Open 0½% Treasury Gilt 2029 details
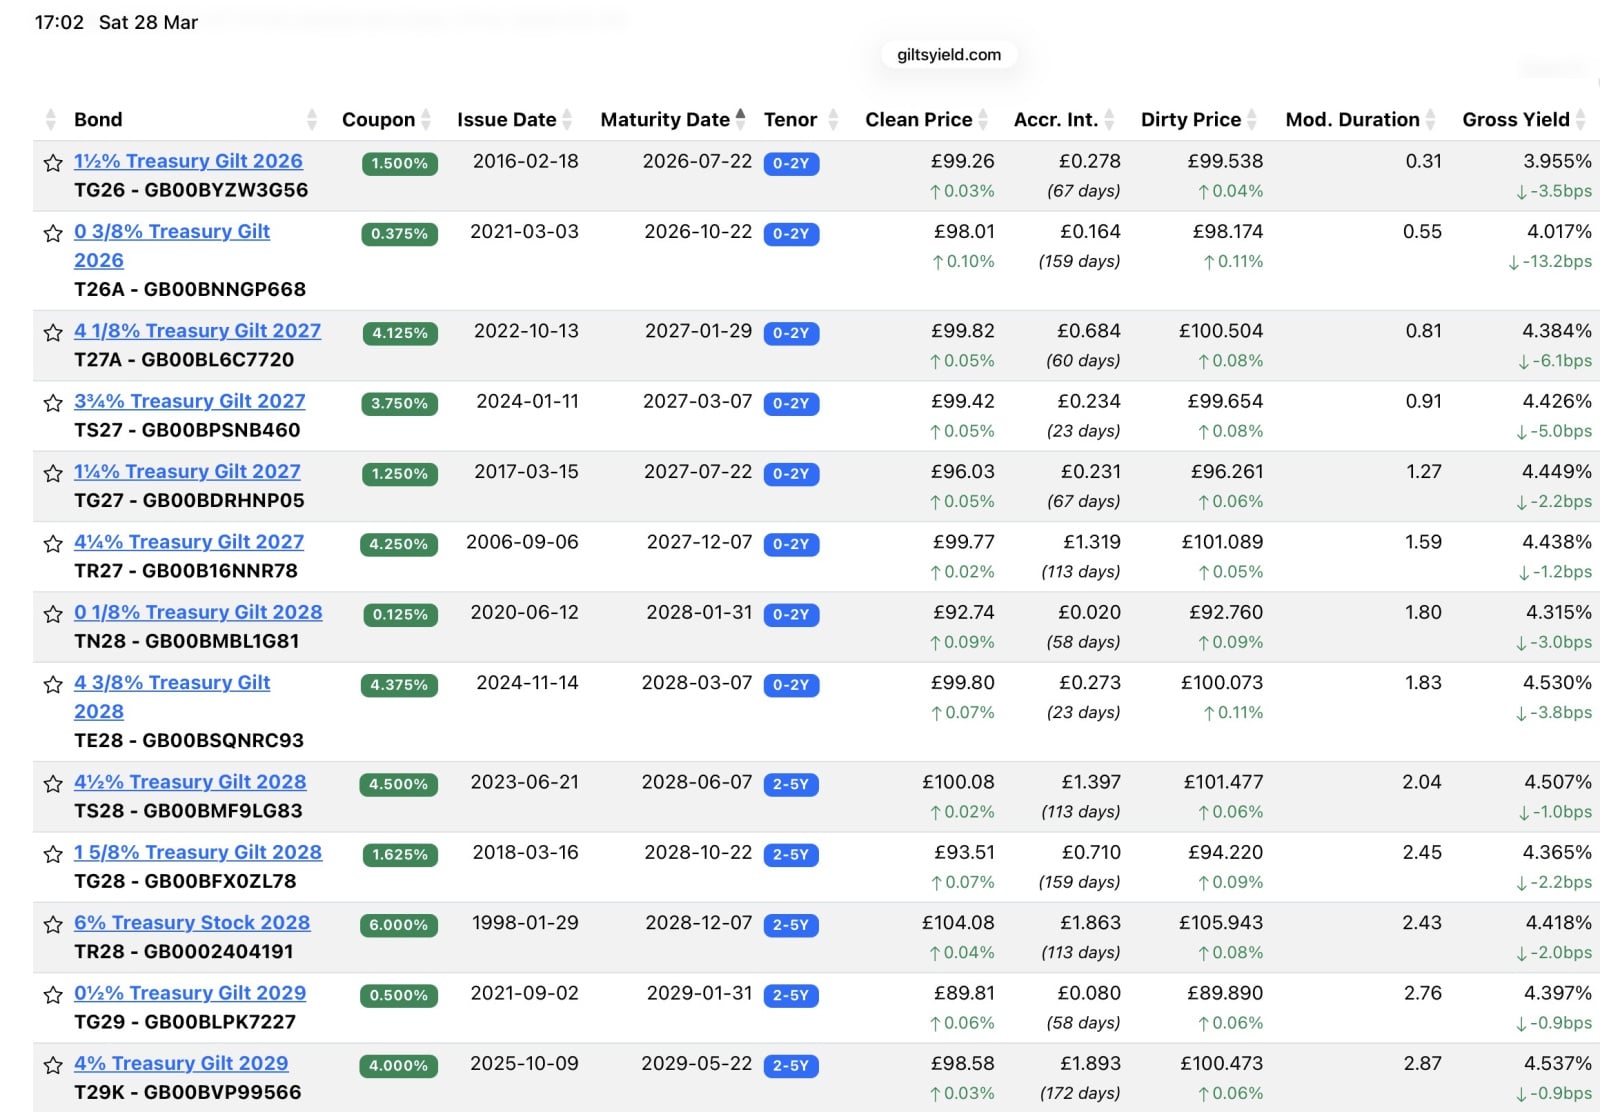The height and width of the screenshot is (1112, 1600). tap(190, 993)
